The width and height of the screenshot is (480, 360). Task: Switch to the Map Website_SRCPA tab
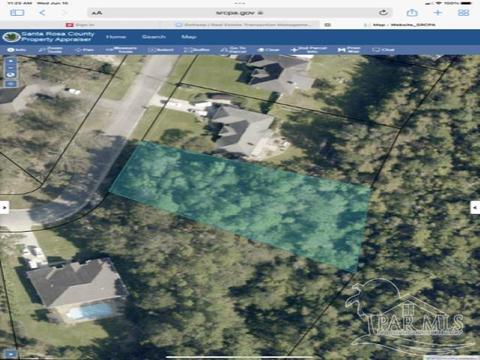tap(400, 25)
